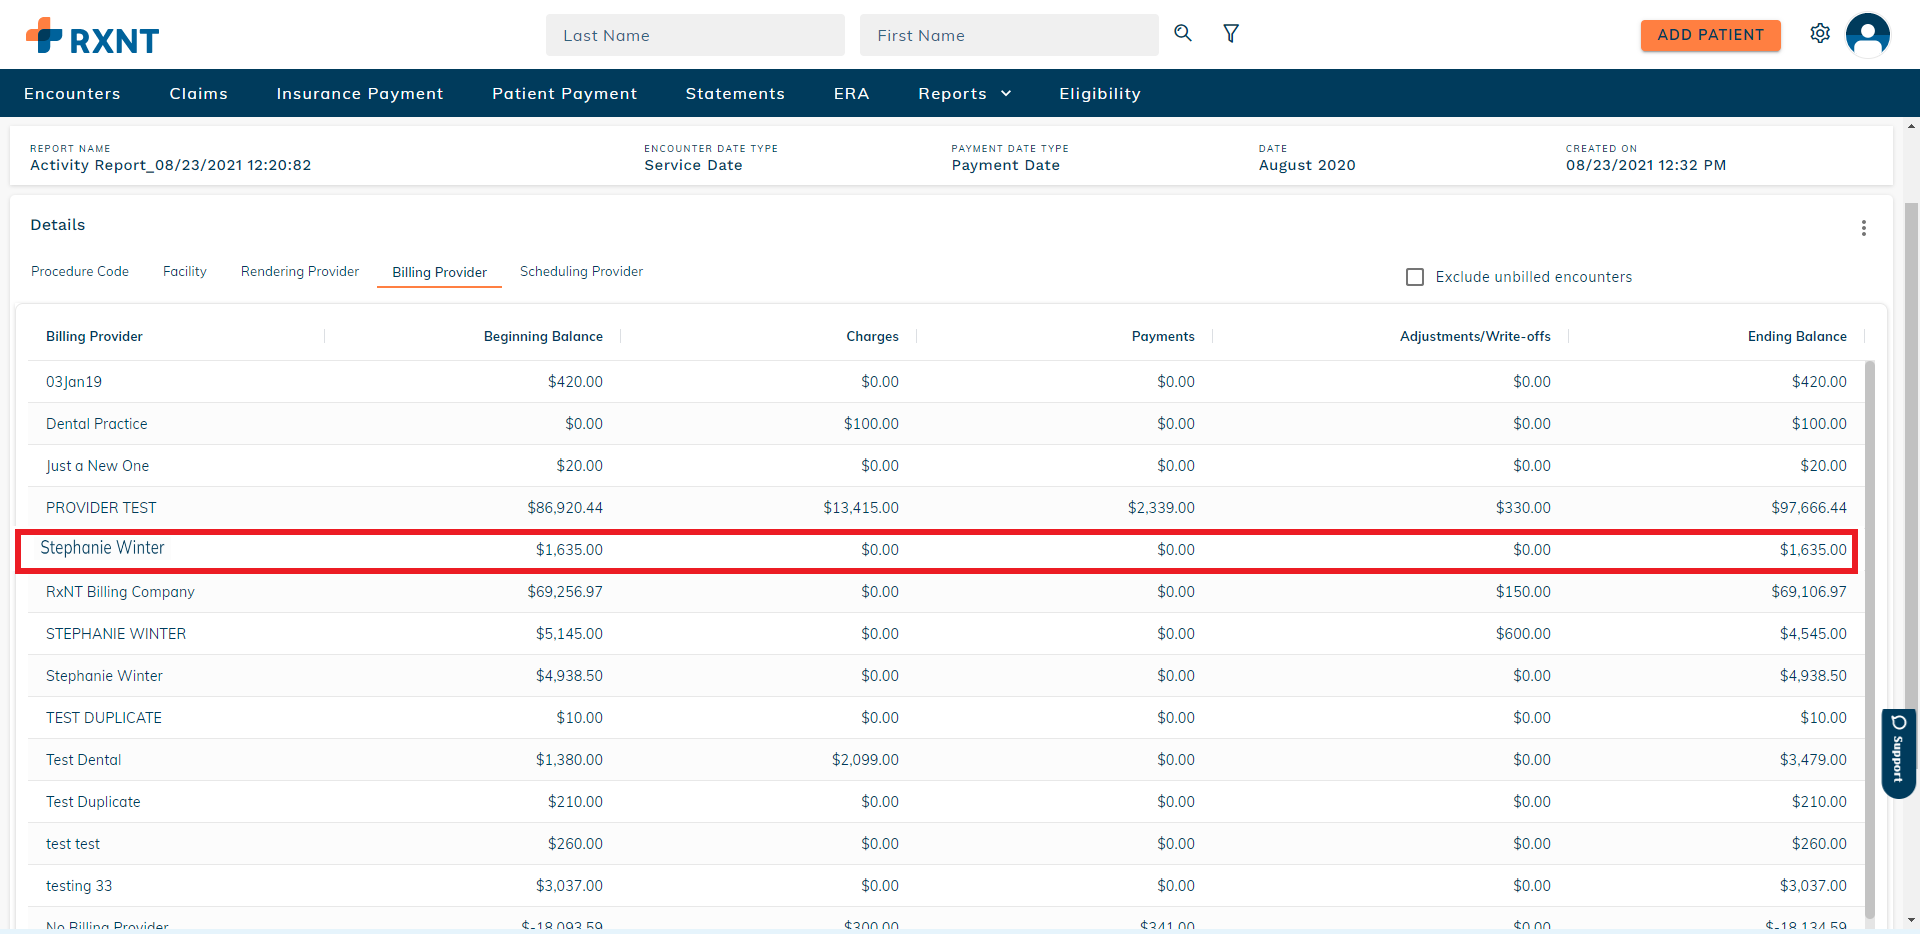Select the Scheduling Provider tab
1920x934 pixels.
tap(581, 271)
